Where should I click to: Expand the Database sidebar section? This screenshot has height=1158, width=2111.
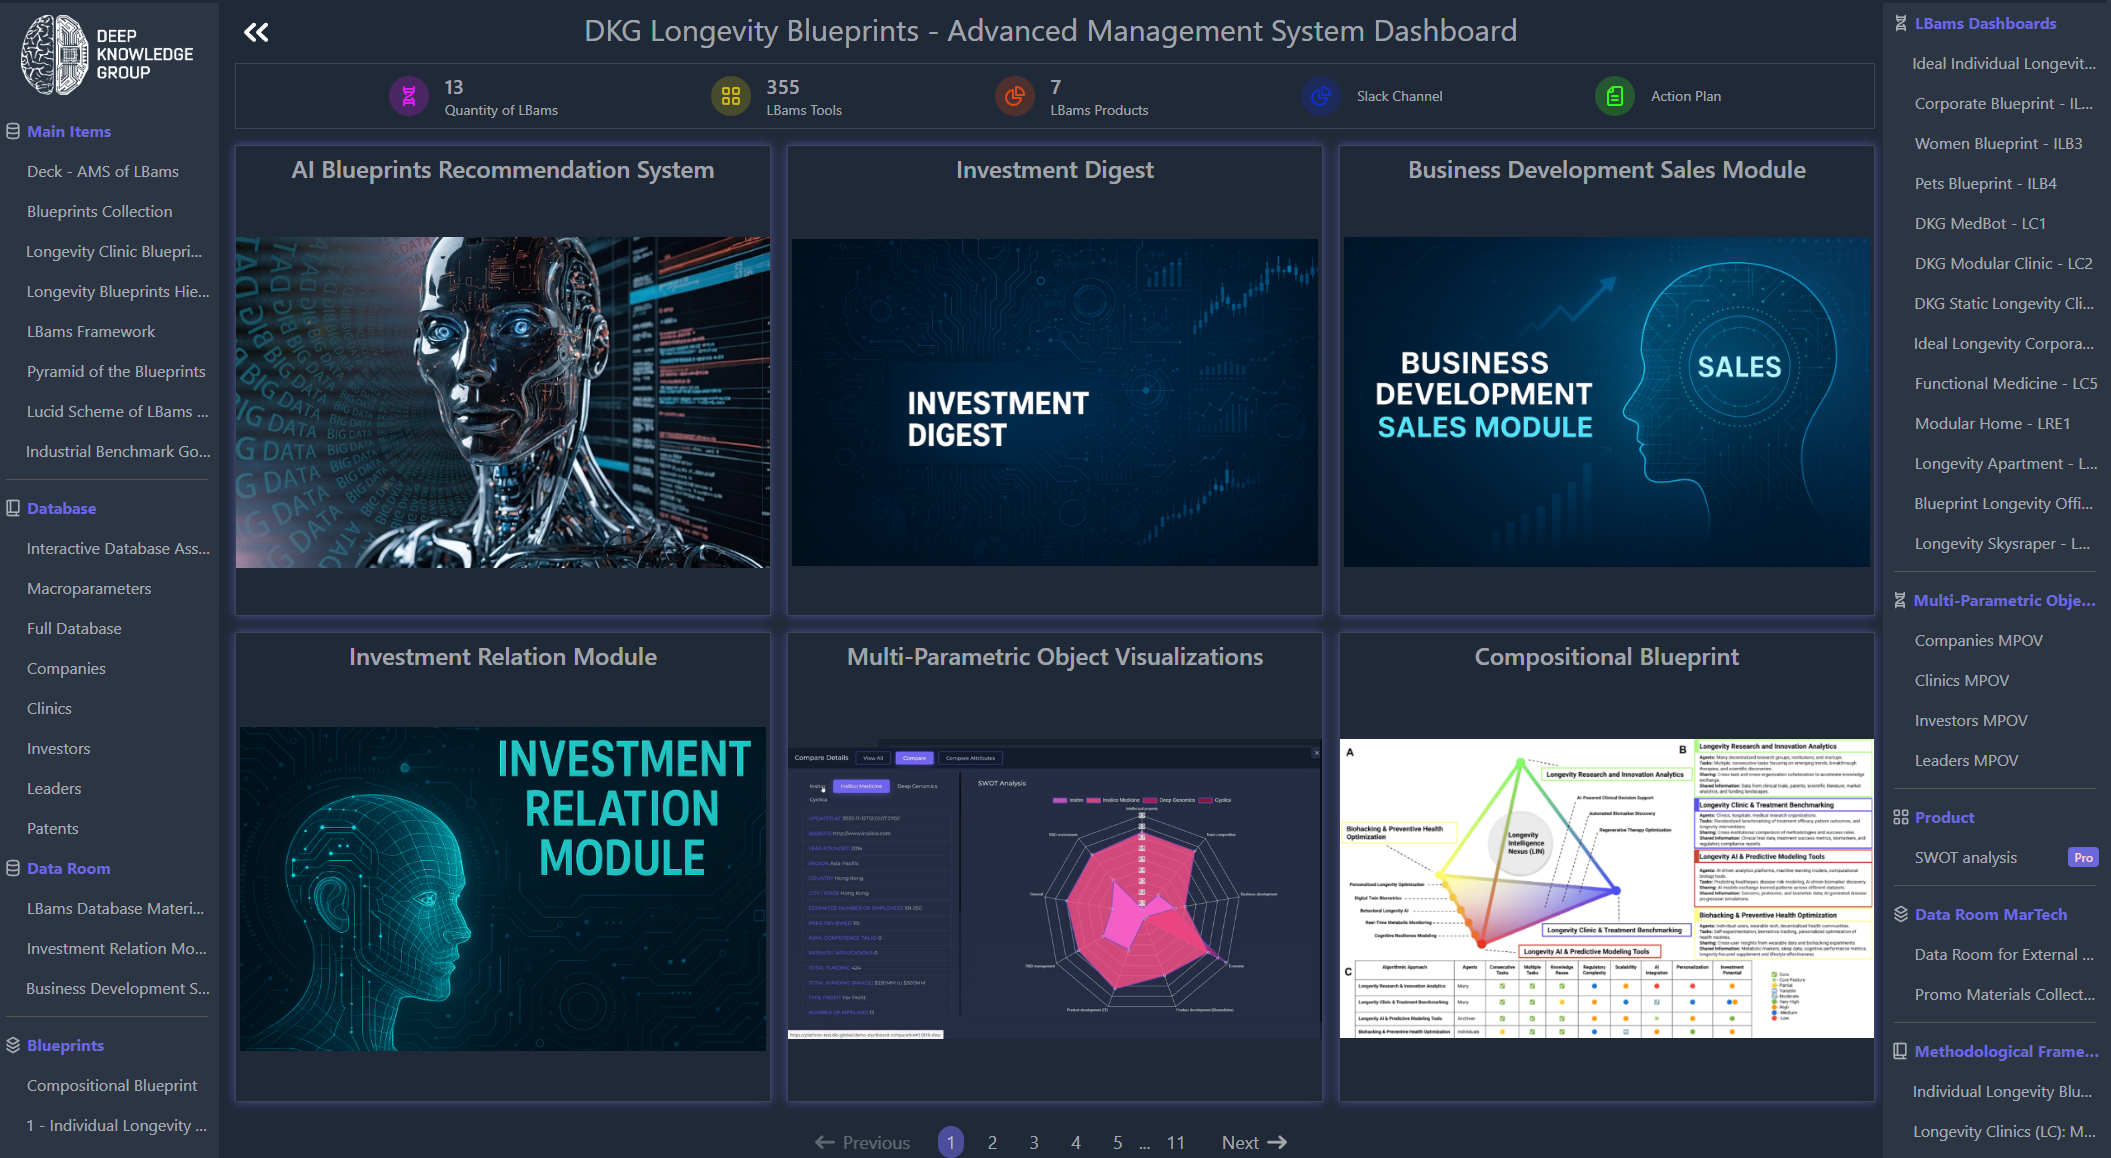61,508
